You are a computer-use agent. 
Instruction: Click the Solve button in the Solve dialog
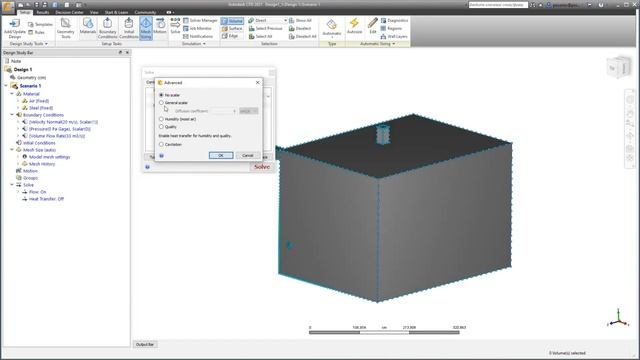tap(262, 167)
